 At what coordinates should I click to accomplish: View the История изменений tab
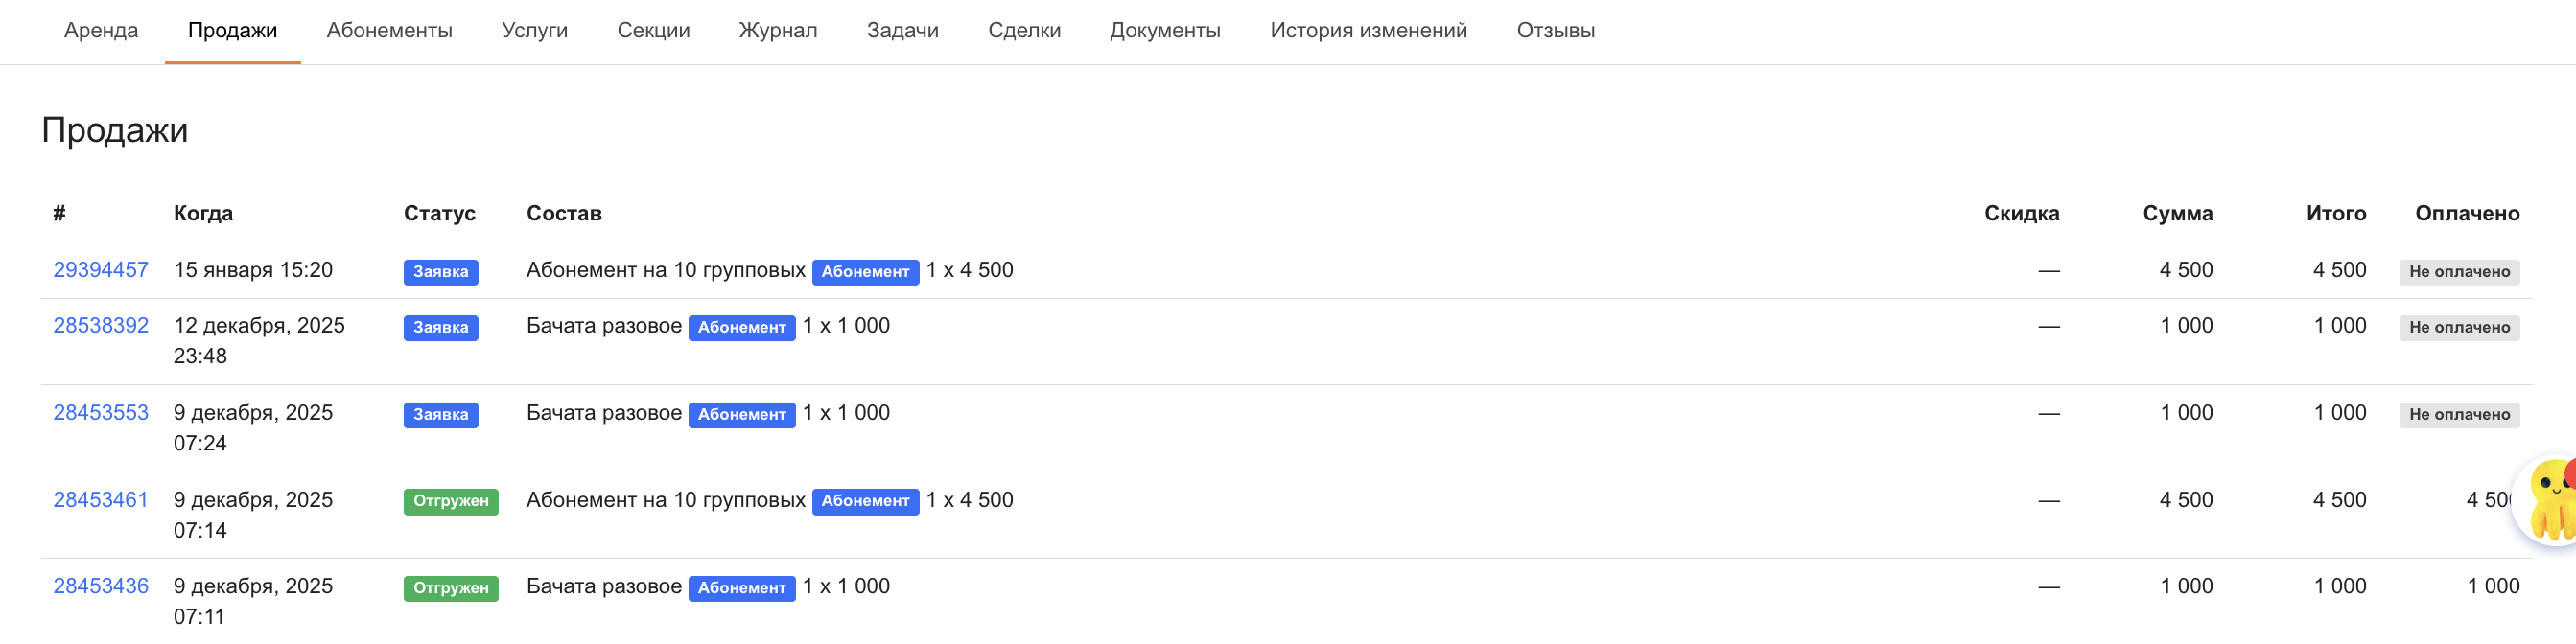[1368, 31]
